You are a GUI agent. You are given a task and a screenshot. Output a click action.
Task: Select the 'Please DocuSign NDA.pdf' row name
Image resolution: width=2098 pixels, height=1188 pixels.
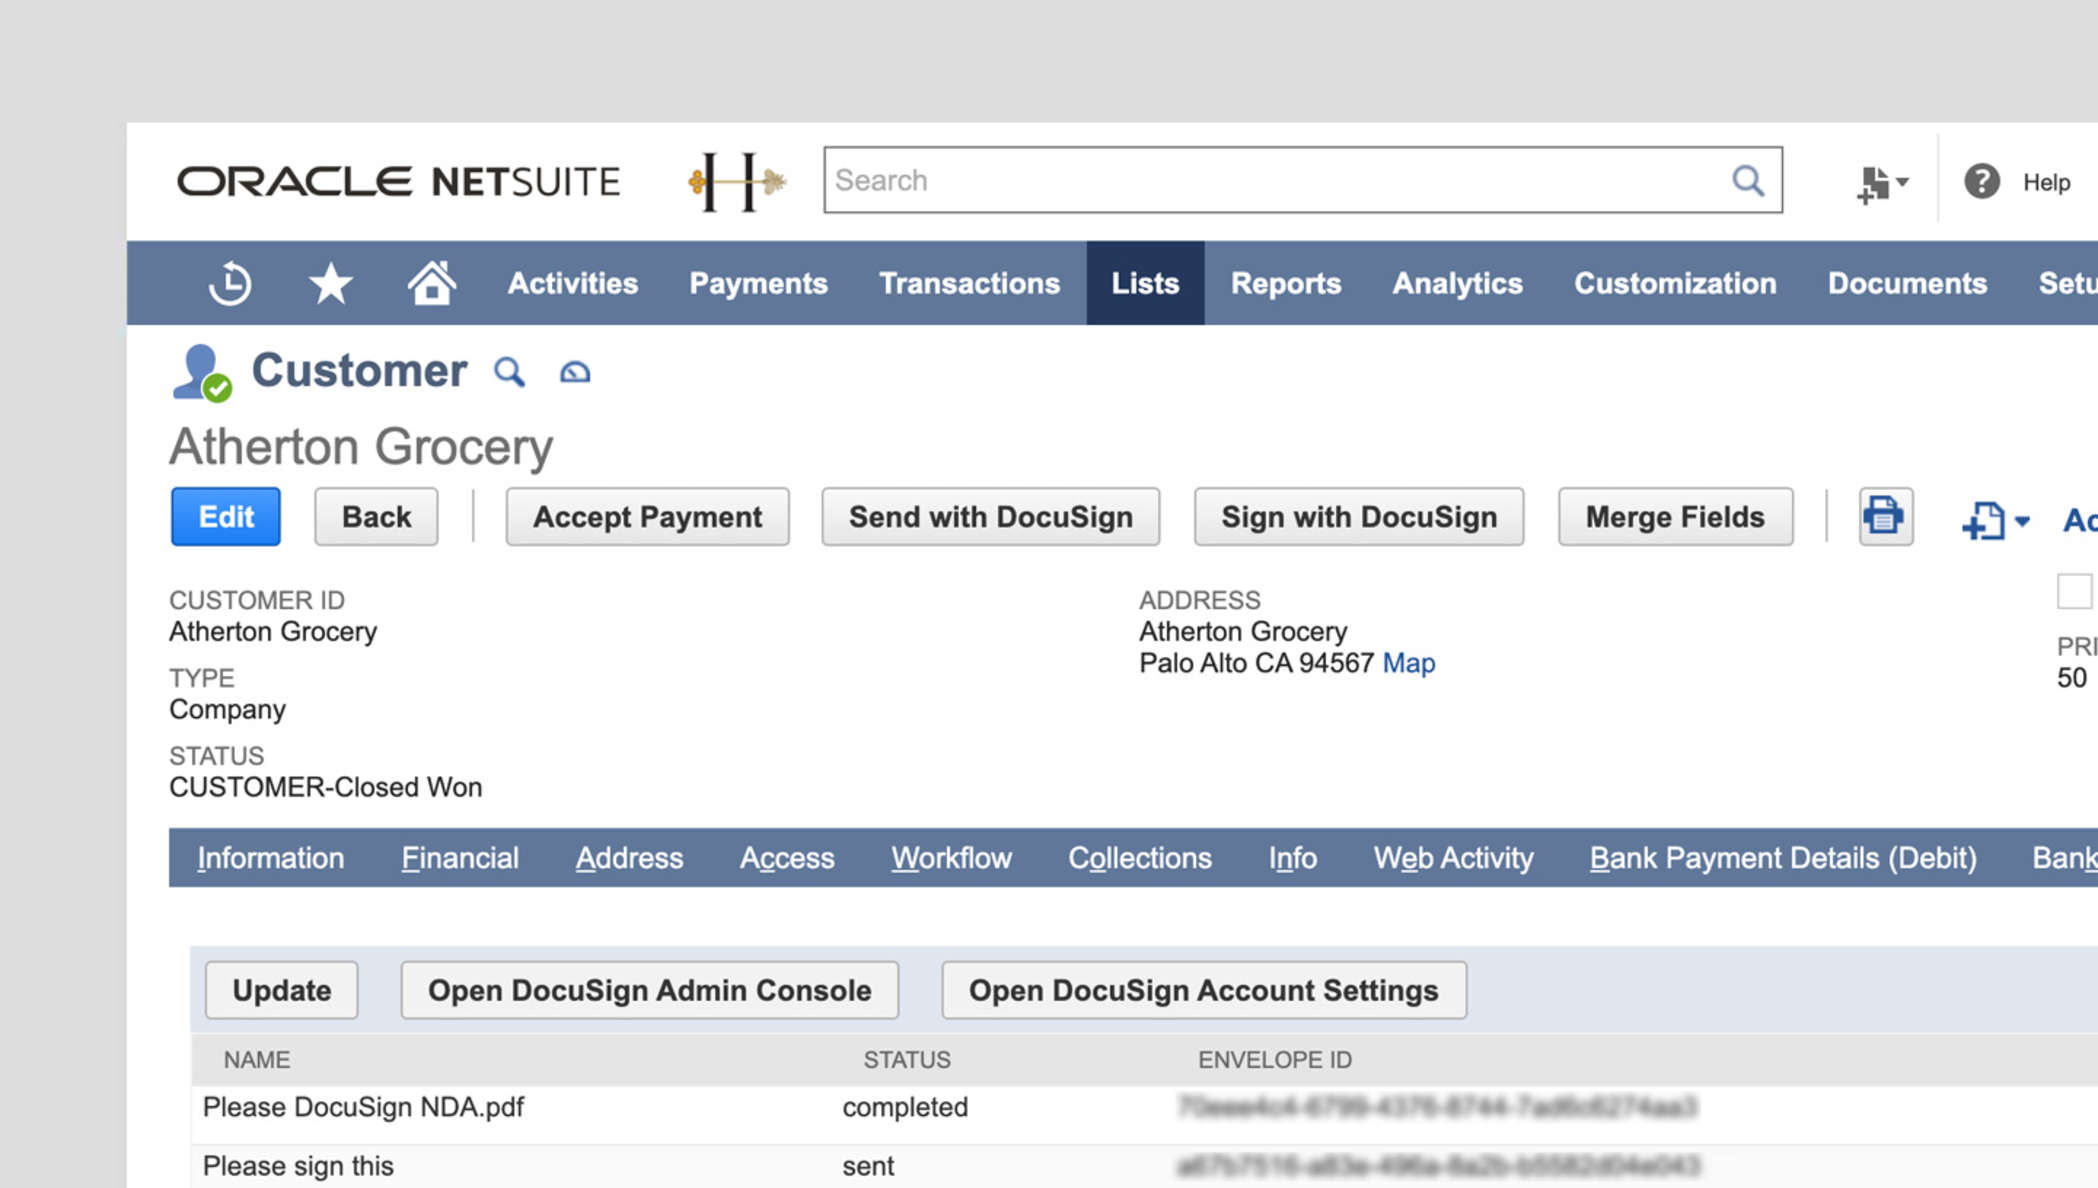[363, 1107]
